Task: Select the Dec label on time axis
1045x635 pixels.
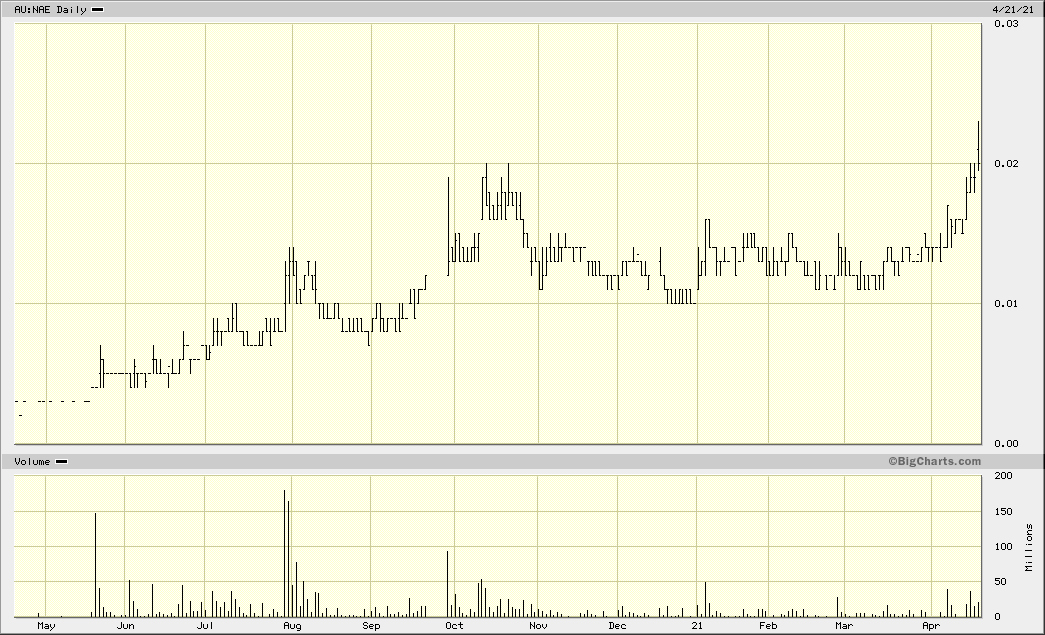Action: tap(617, 626)
